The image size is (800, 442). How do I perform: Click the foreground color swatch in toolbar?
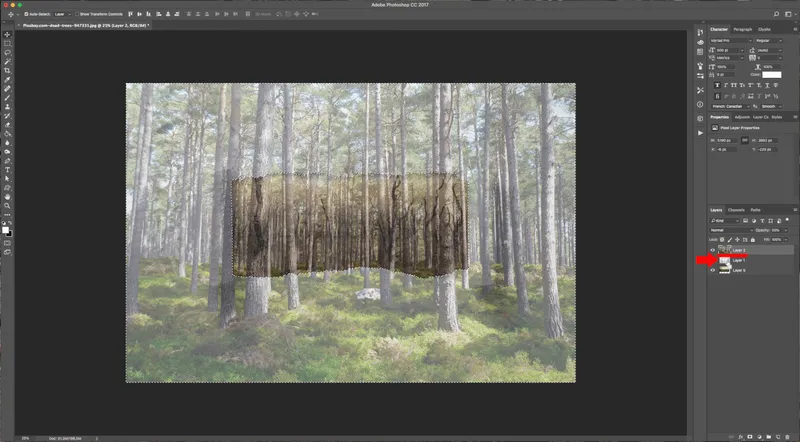pyautogui.click(x=5, y=230)
